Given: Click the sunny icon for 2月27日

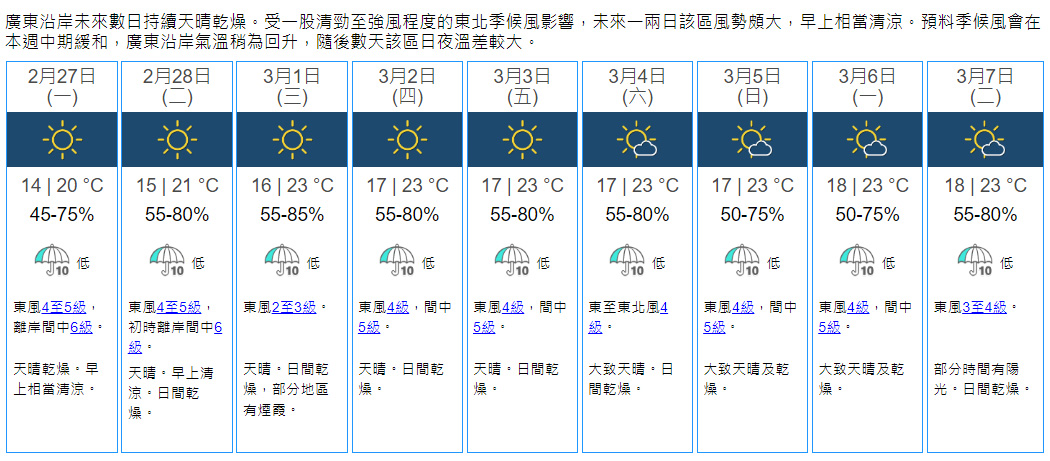Looking at the screenshot, I should 62,139.
